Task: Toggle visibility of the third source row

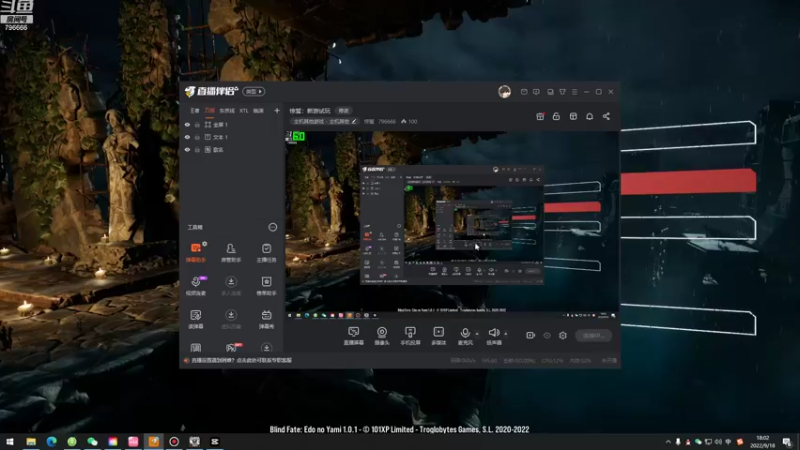Action: (x=187, y=149)
